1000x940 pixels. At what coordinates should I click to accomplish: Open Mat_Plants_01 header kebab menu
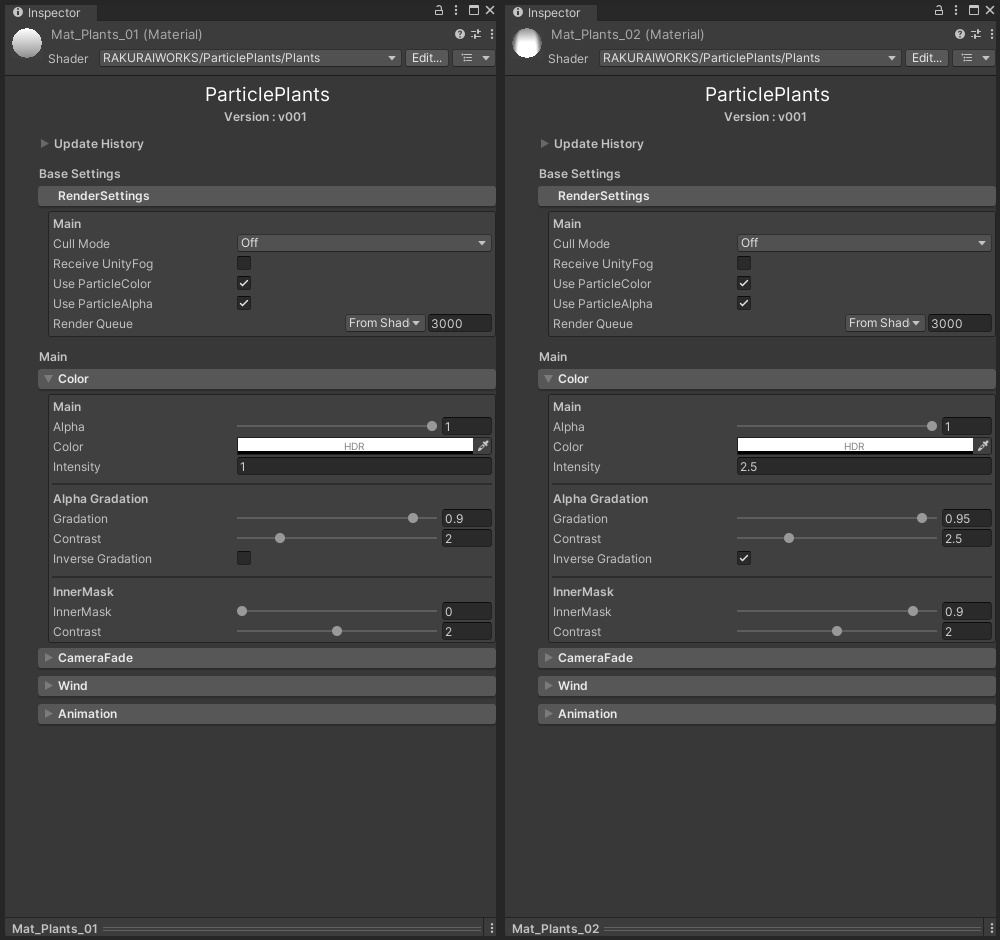pos(492,34)
